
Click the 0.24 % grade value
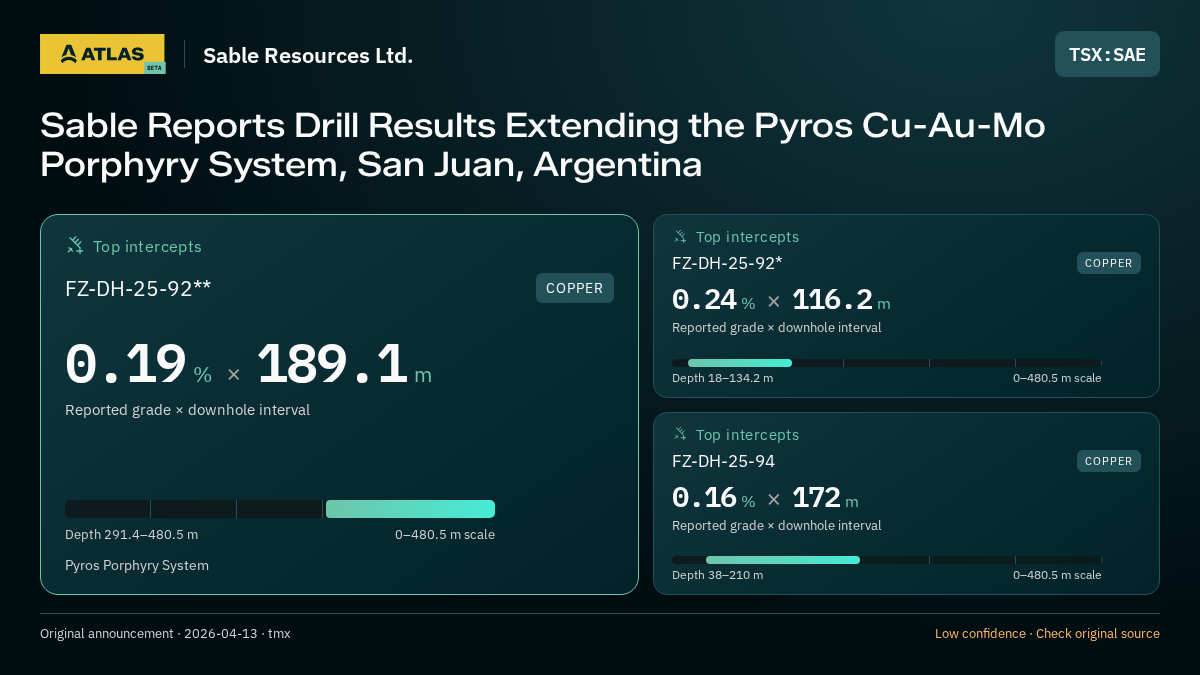pos(713,300)
